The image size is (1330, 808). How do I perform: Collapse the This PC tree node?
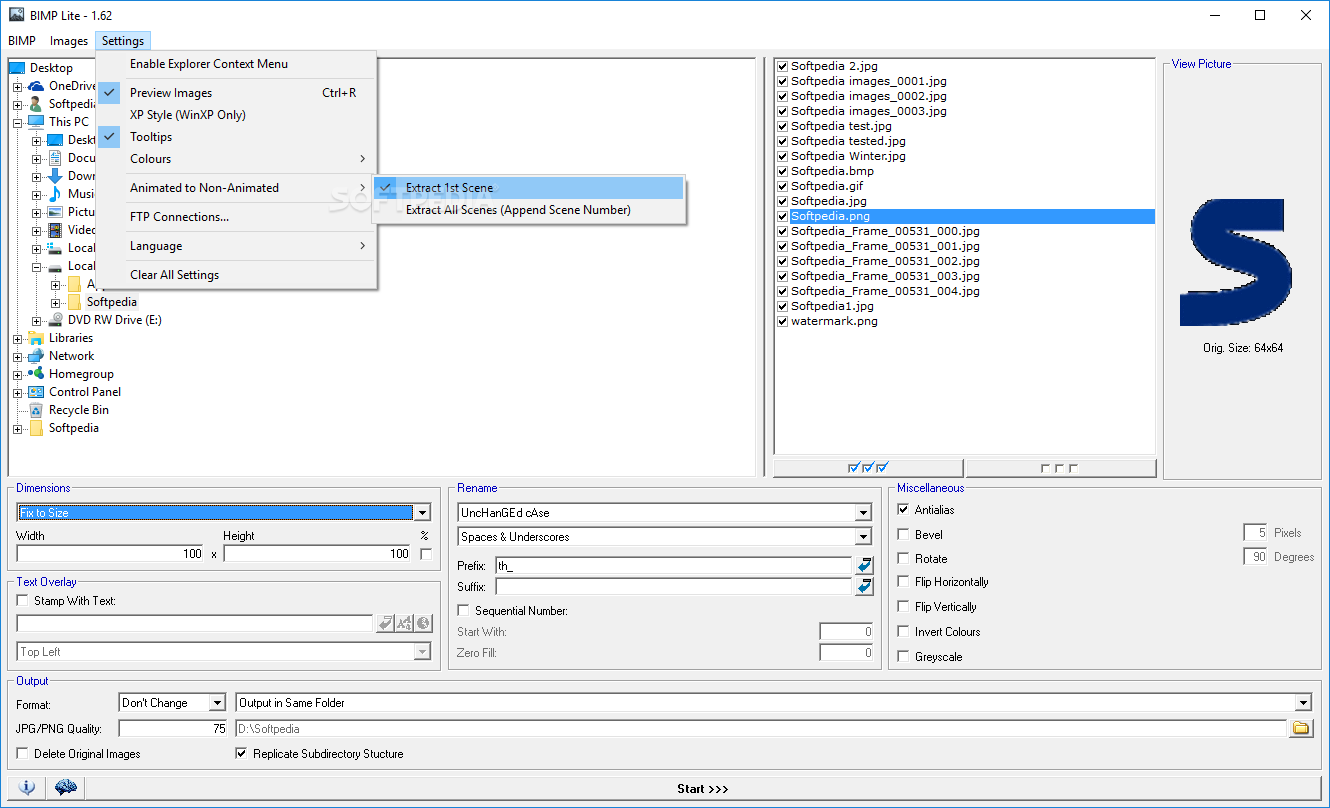(17, 122)
